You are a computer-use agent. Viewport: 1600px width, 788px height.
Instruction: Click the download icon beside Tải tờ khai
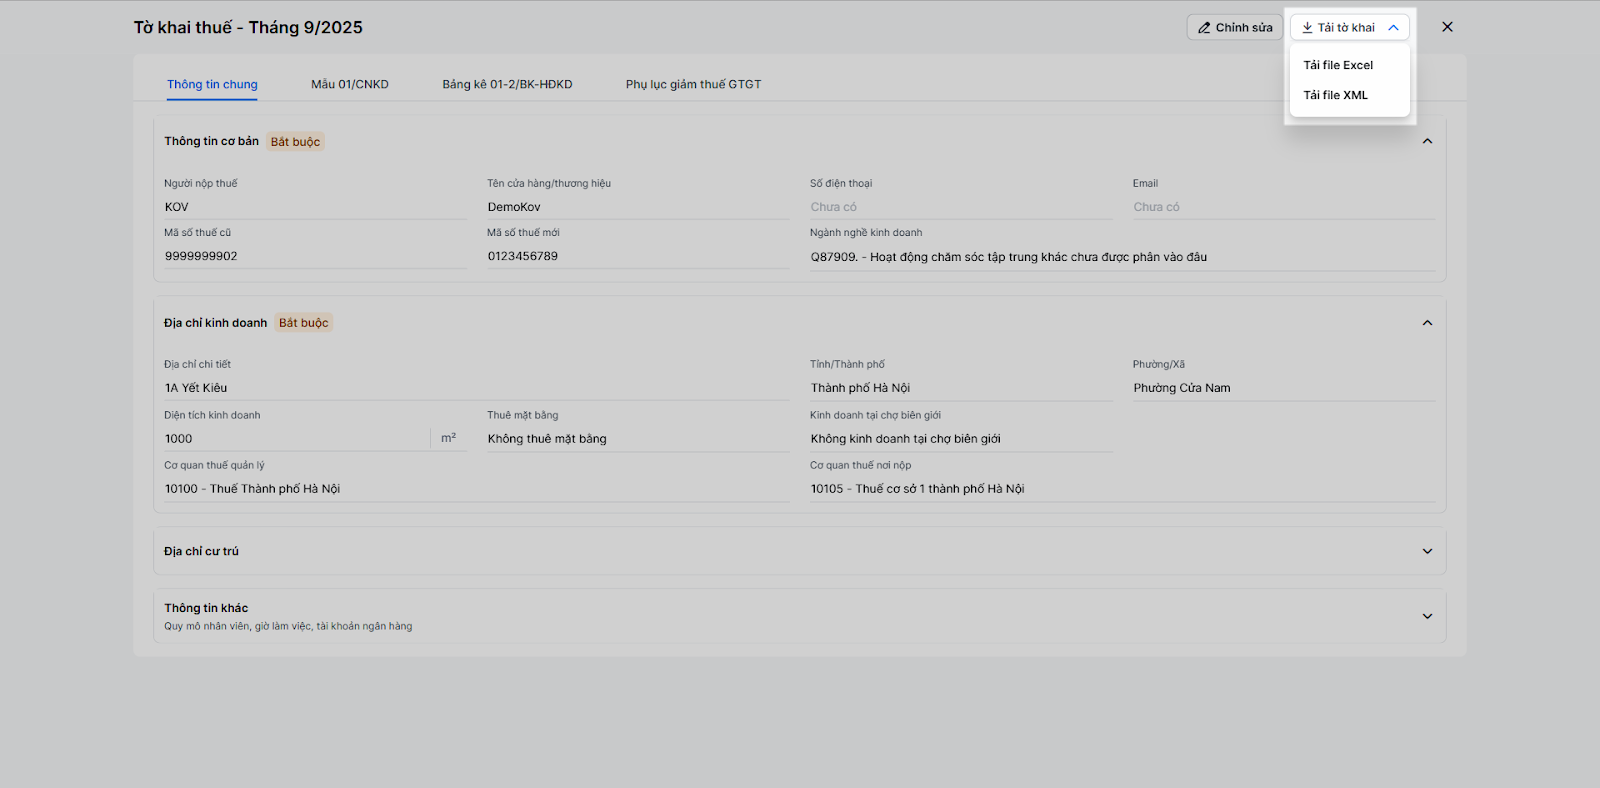click(x=1307, y=28)
